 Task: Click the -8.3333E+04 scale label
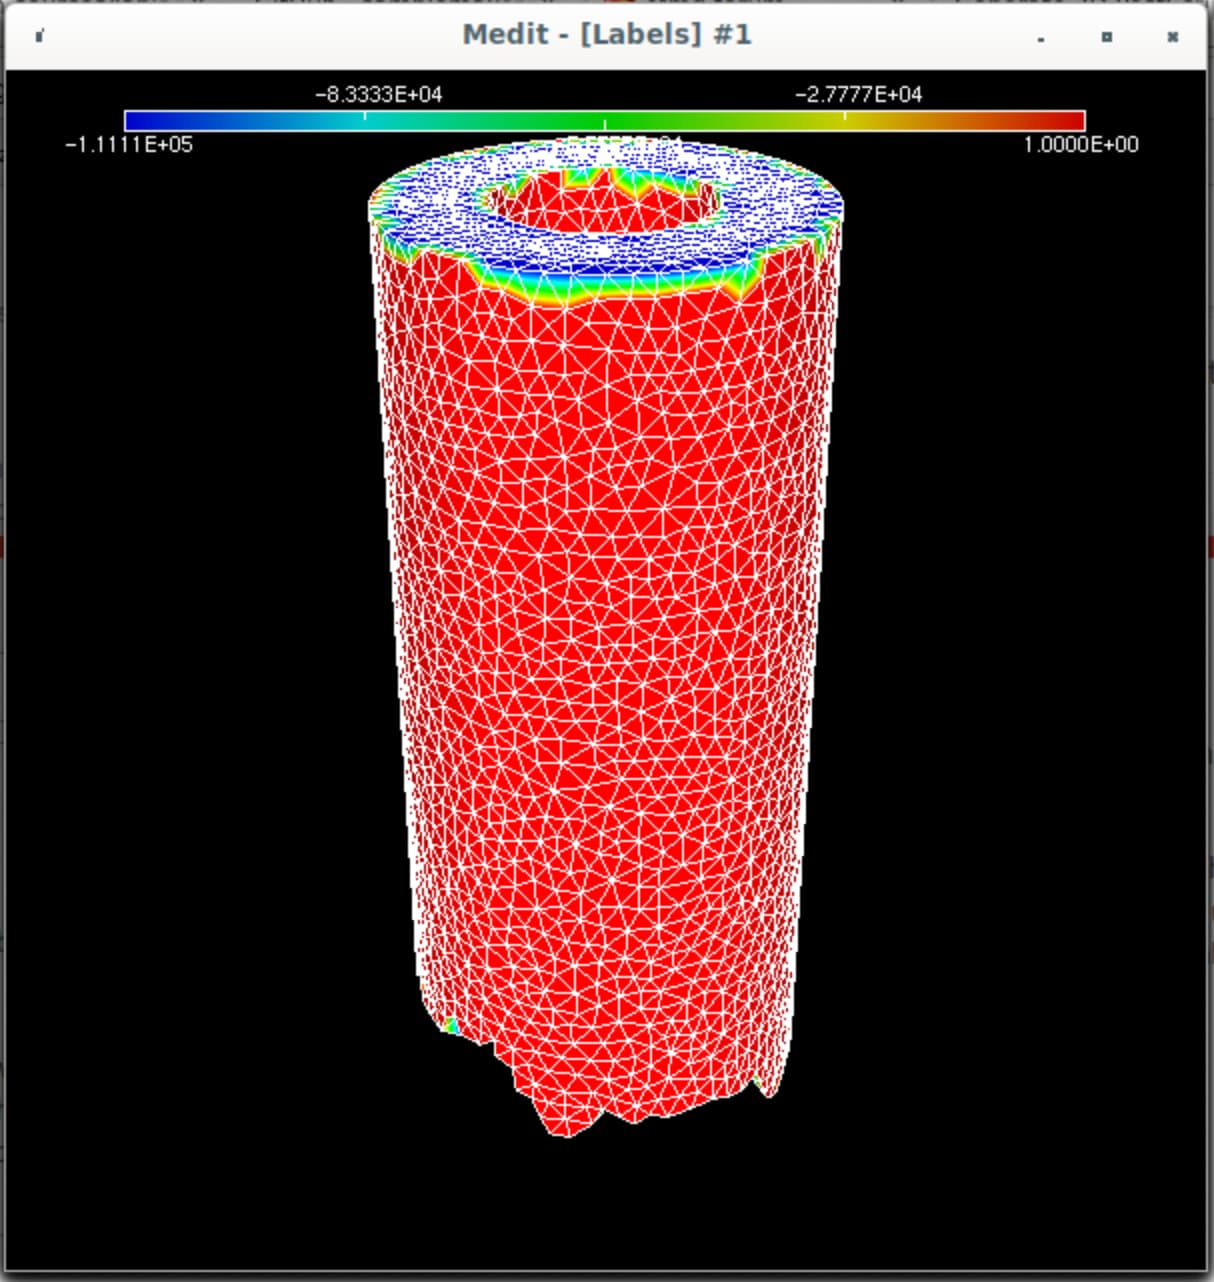coord(378,95)
